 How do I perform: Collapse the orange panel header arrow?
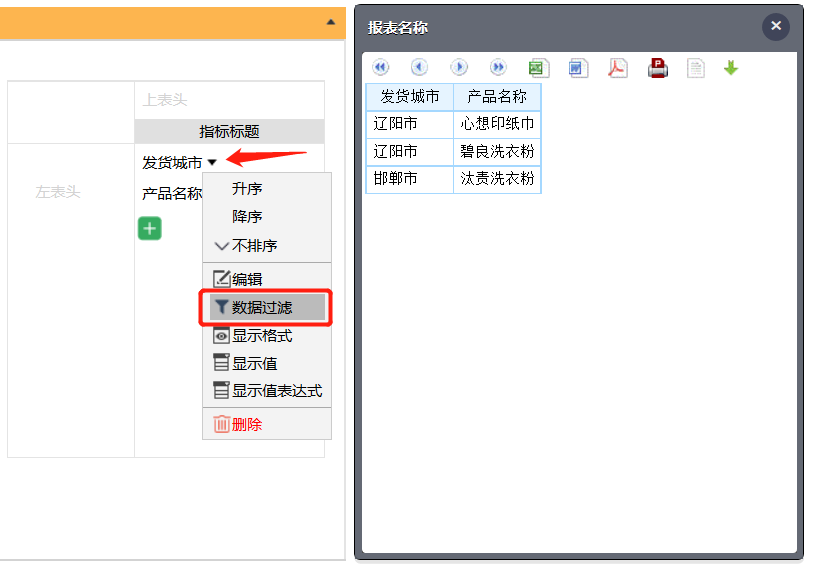coord(331,22)
